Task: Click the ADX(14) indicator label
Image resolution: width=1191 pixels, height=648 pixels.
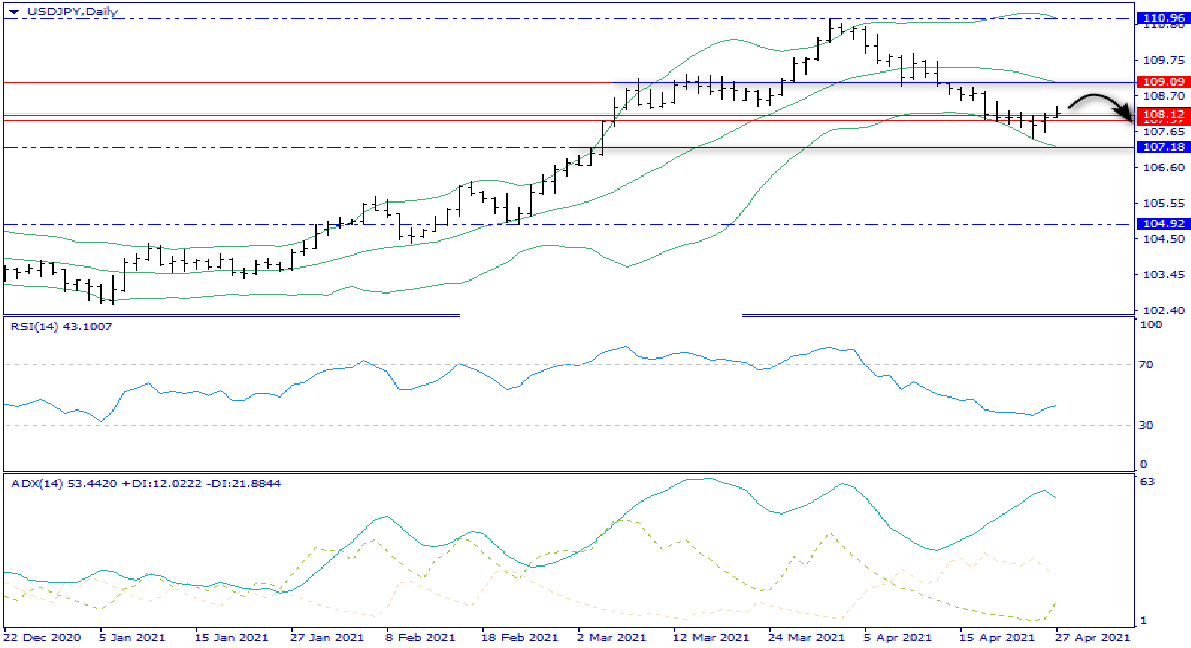Action: click(145, 483)
